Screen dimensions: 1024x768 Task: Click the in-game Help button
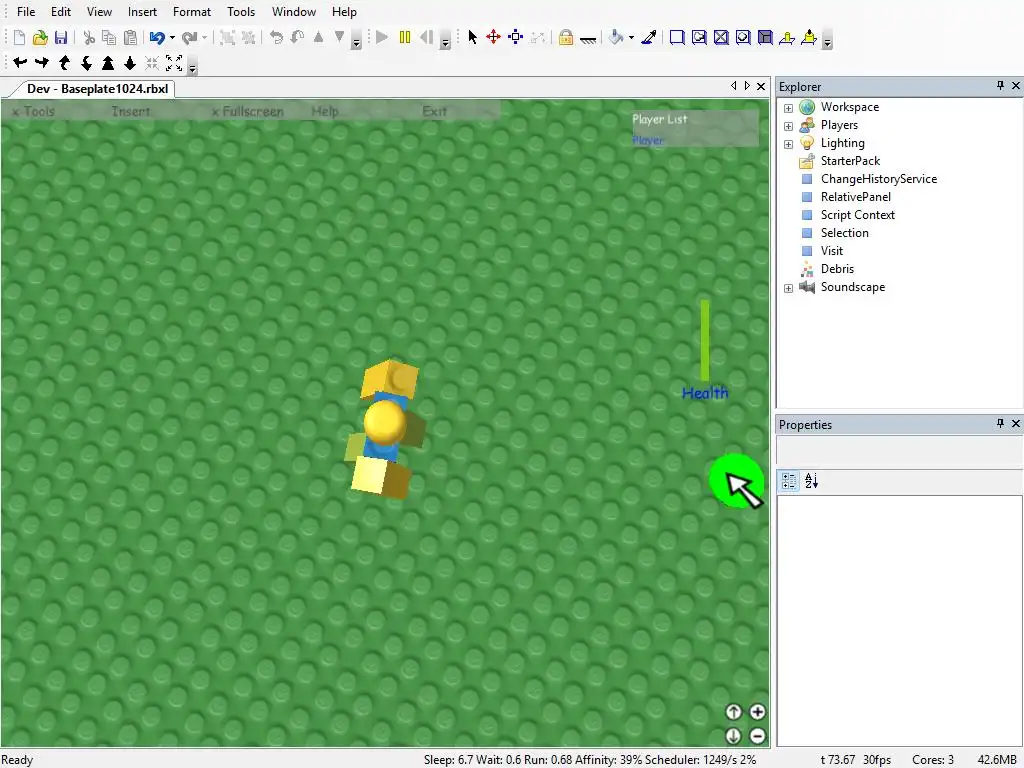(325, 112)
